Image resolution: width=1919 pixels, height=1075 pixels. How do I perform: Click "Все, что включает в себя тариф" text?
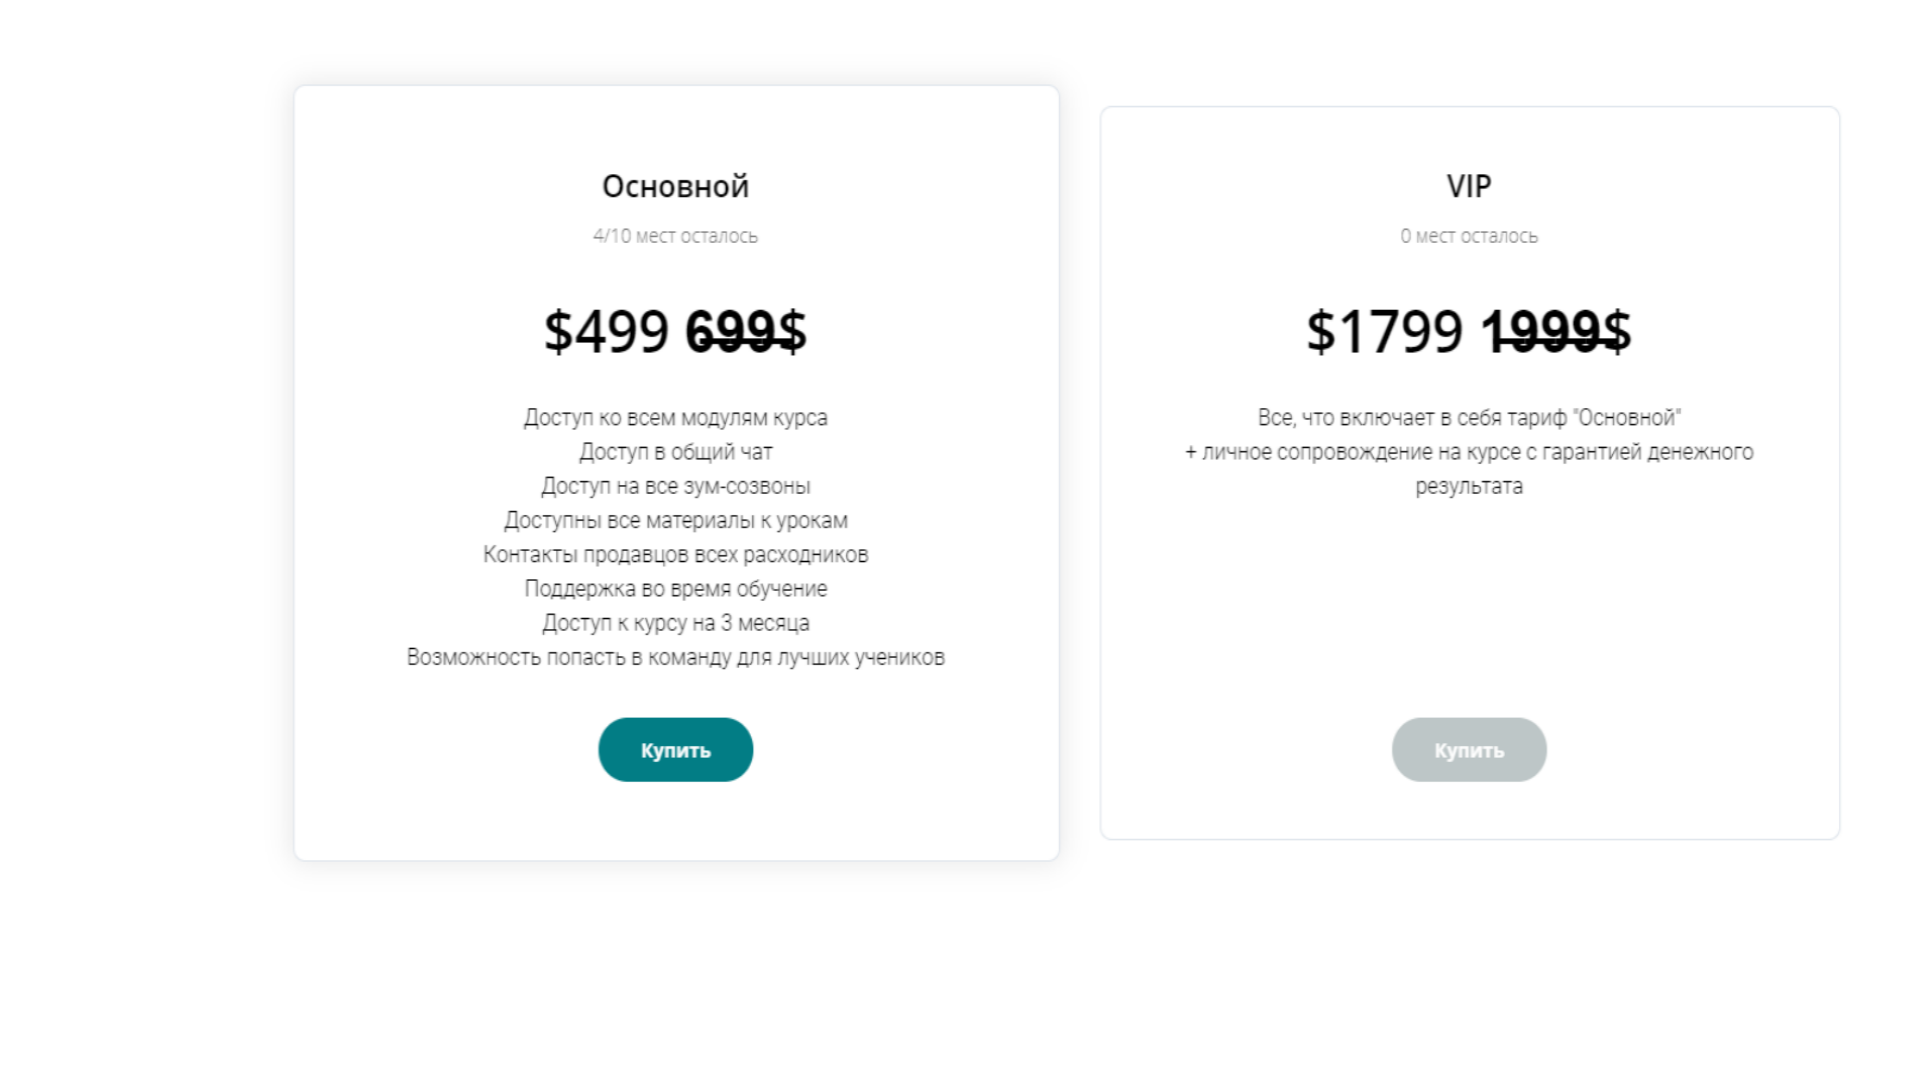[1468, 418]
